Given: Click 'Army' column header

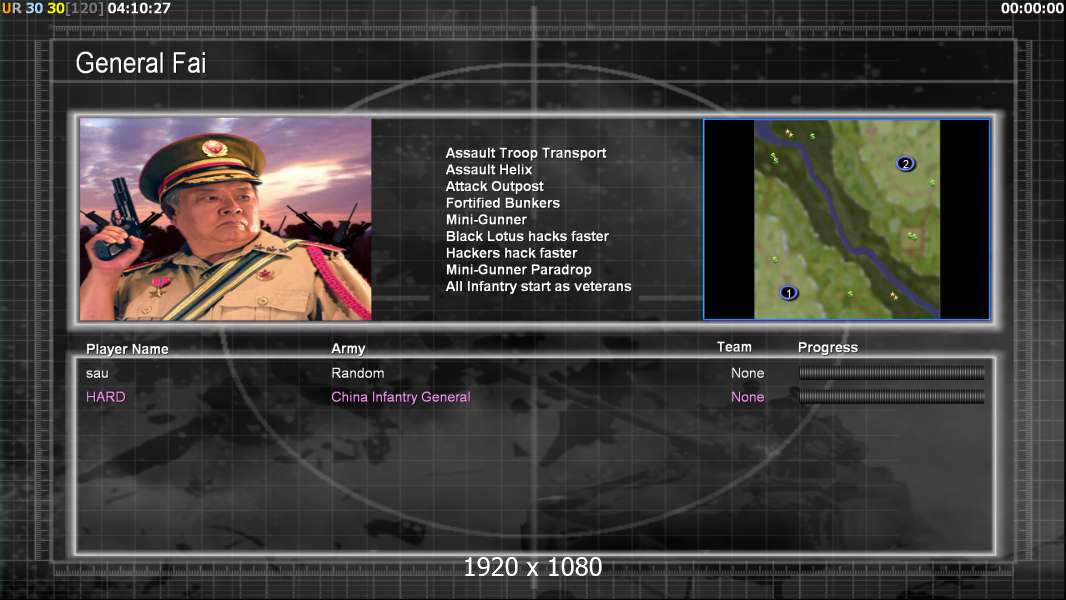Looking at the screenshot, I should [x=348, y=349].
